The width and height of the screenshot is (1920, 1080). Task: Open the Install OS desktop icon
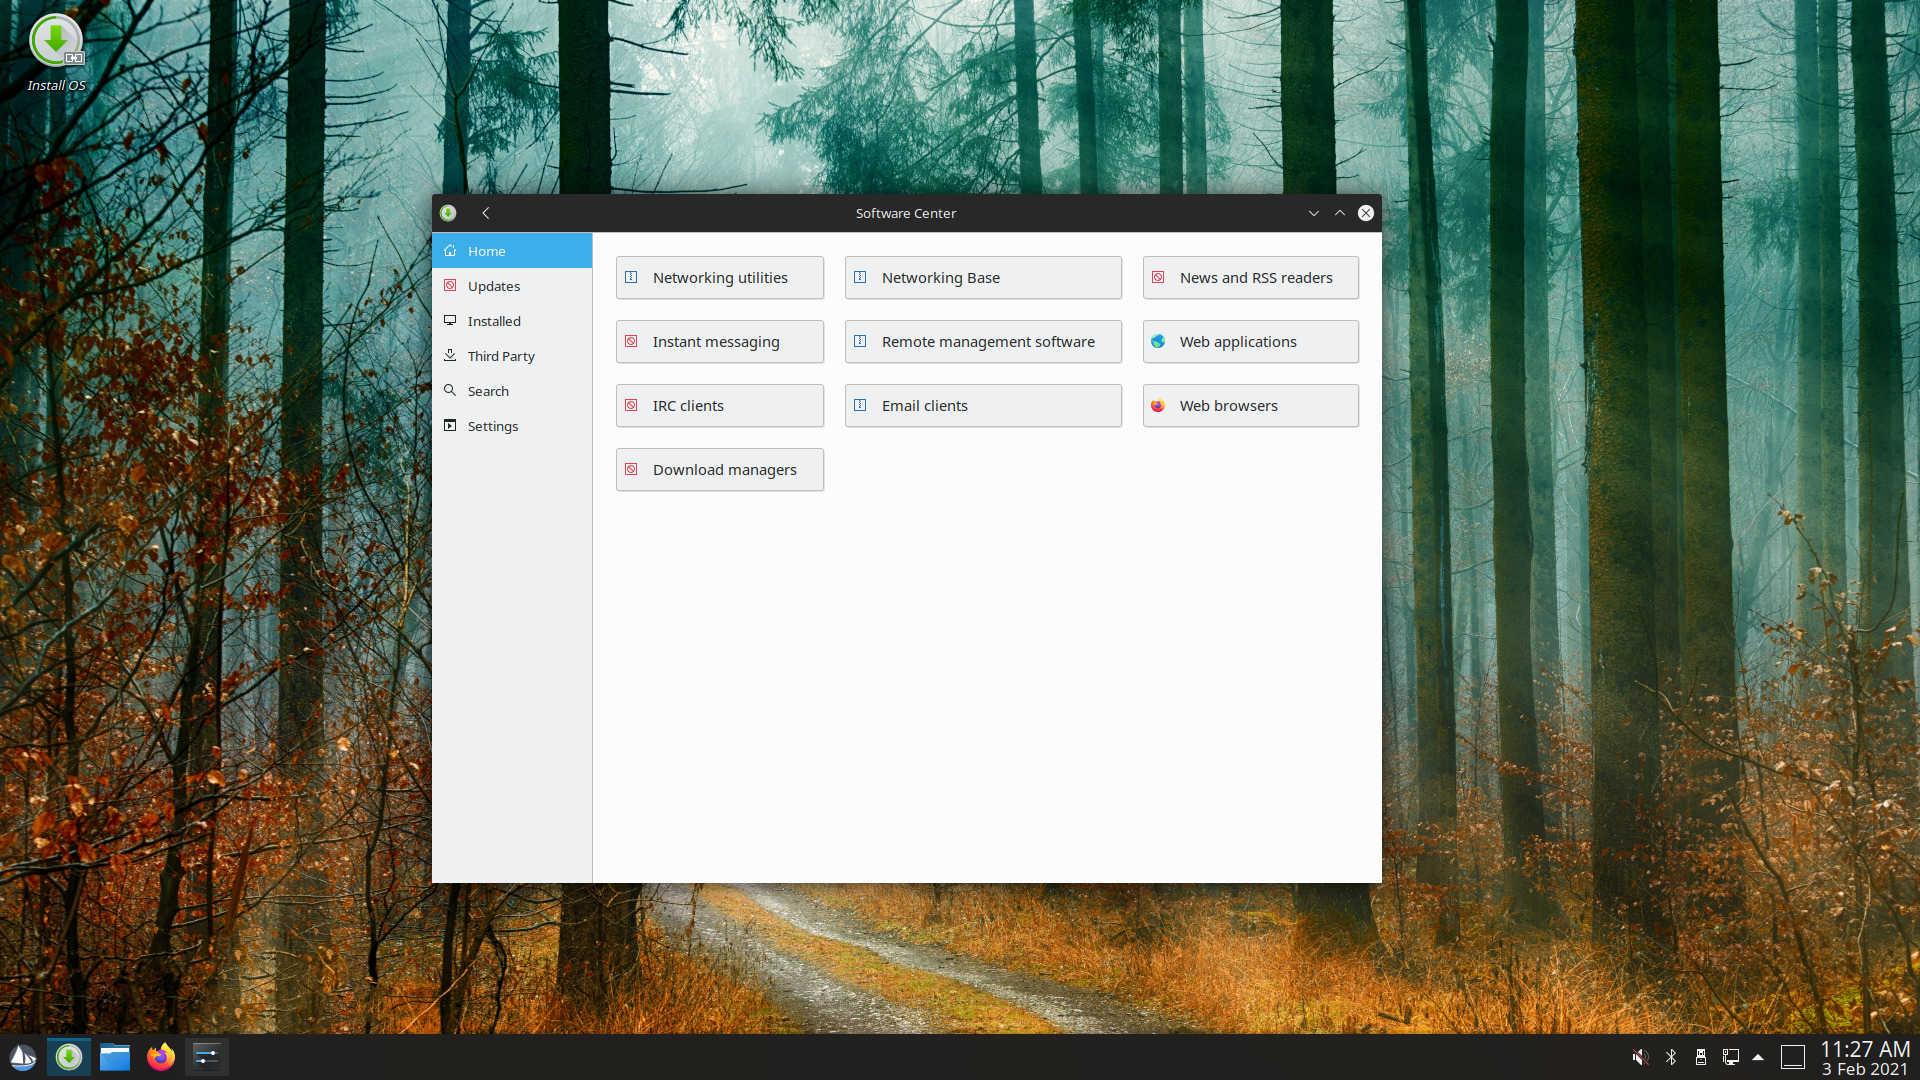pos(56,53)
